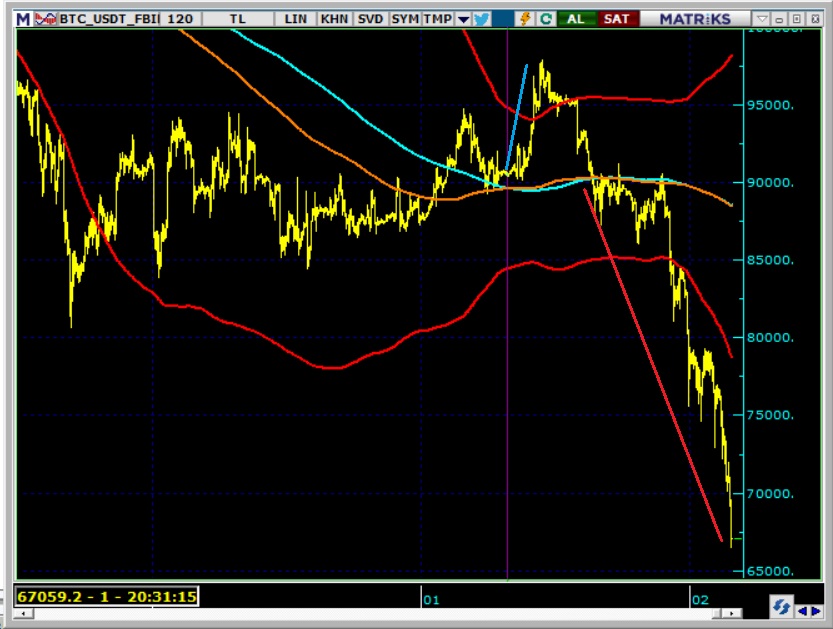Expand the window menu triangle near MATRIKS
Screen dimensions: 833x629
(x=762, y=19)
